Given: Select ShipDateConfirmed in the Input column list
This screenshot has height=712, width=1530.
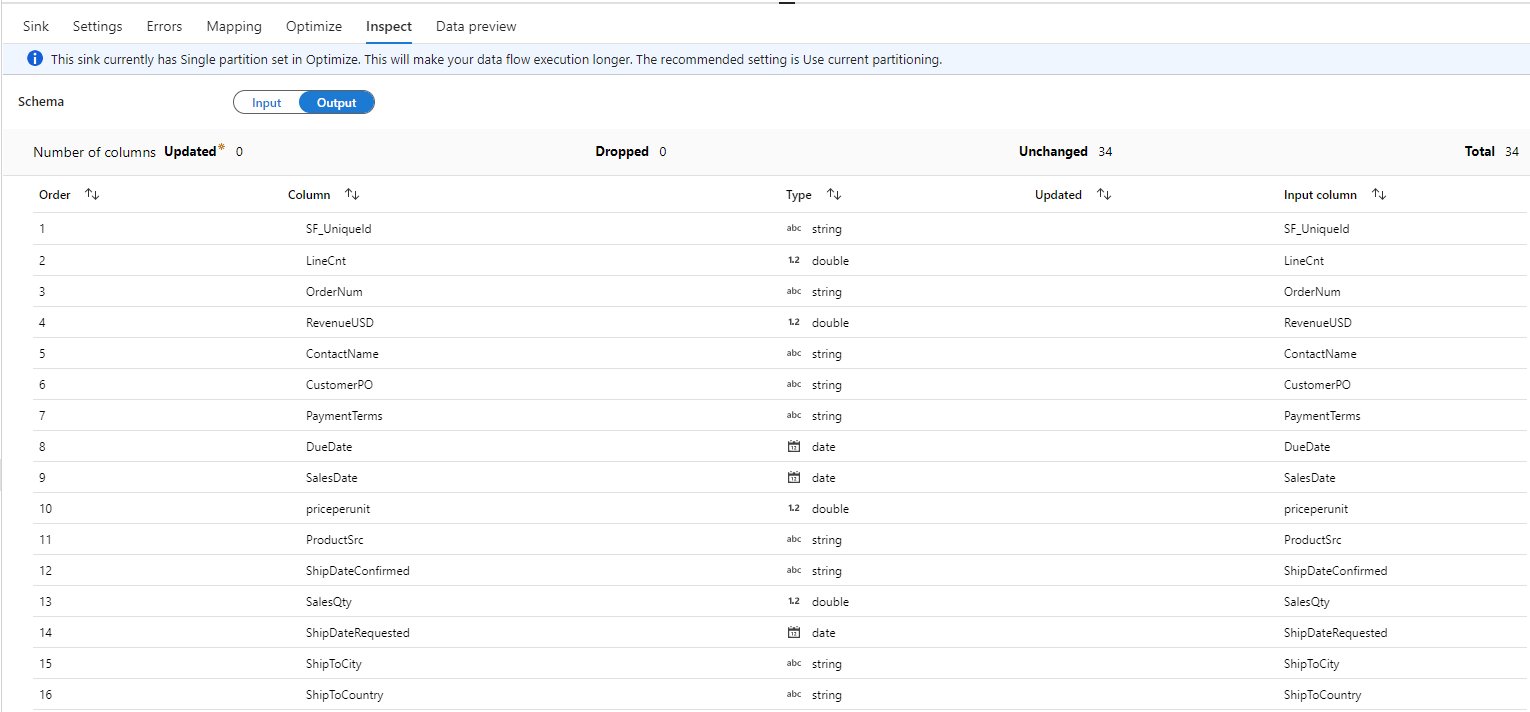Looking at the screenshot, I should click(1335, 571).
